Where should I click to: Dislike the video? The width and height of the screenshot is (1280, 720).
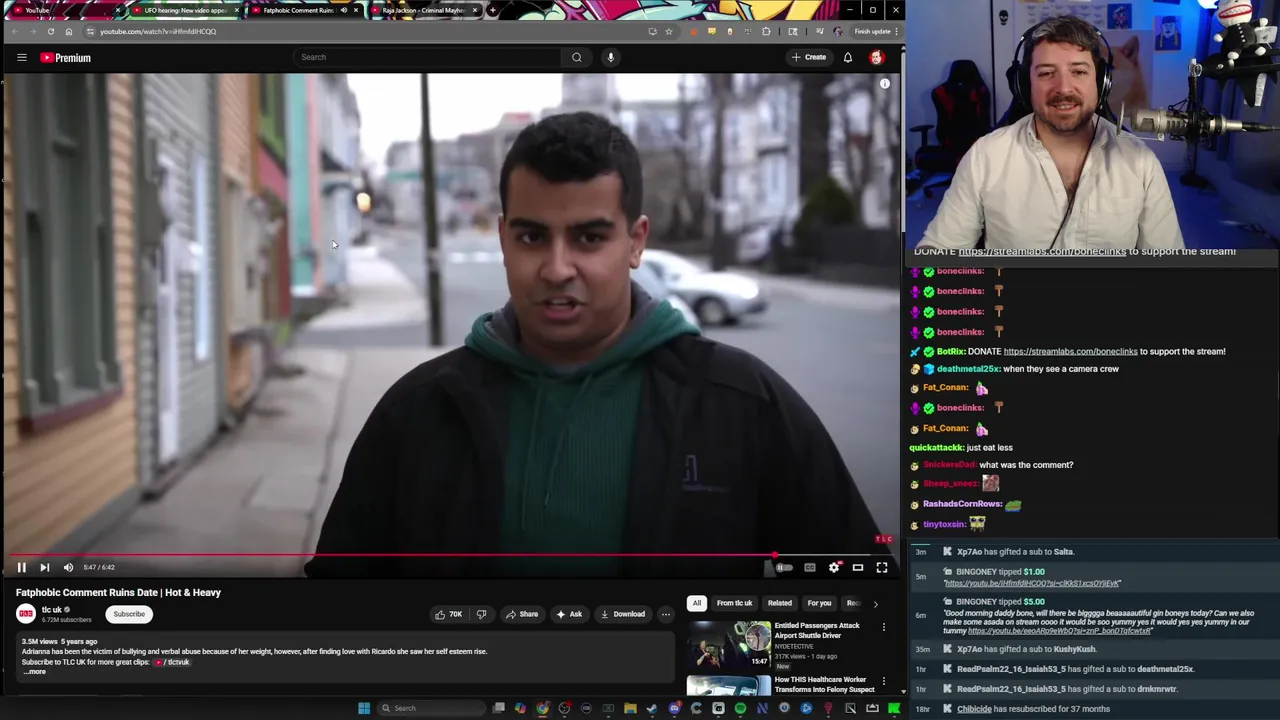coord(481,614)
